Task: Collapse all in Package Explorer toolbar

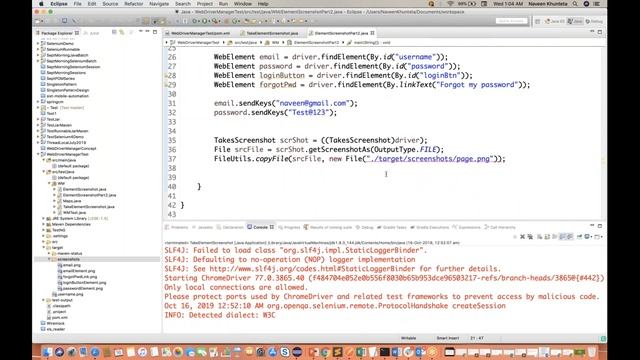Action: pyautogui.click(x=114, y=32)
